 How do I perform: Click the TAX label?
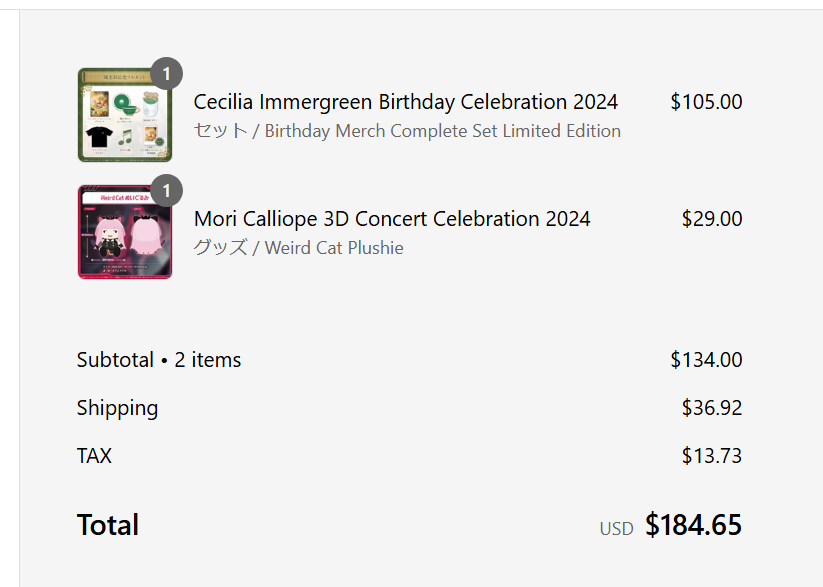coord(94,456)
